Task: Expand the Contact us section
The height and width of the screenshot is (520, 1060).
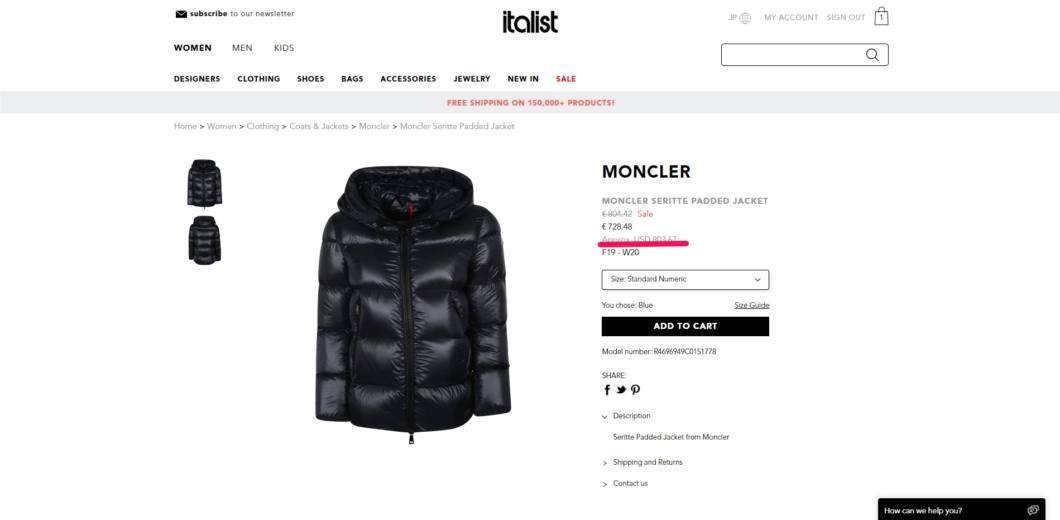Action: click(x=625, y=483)
